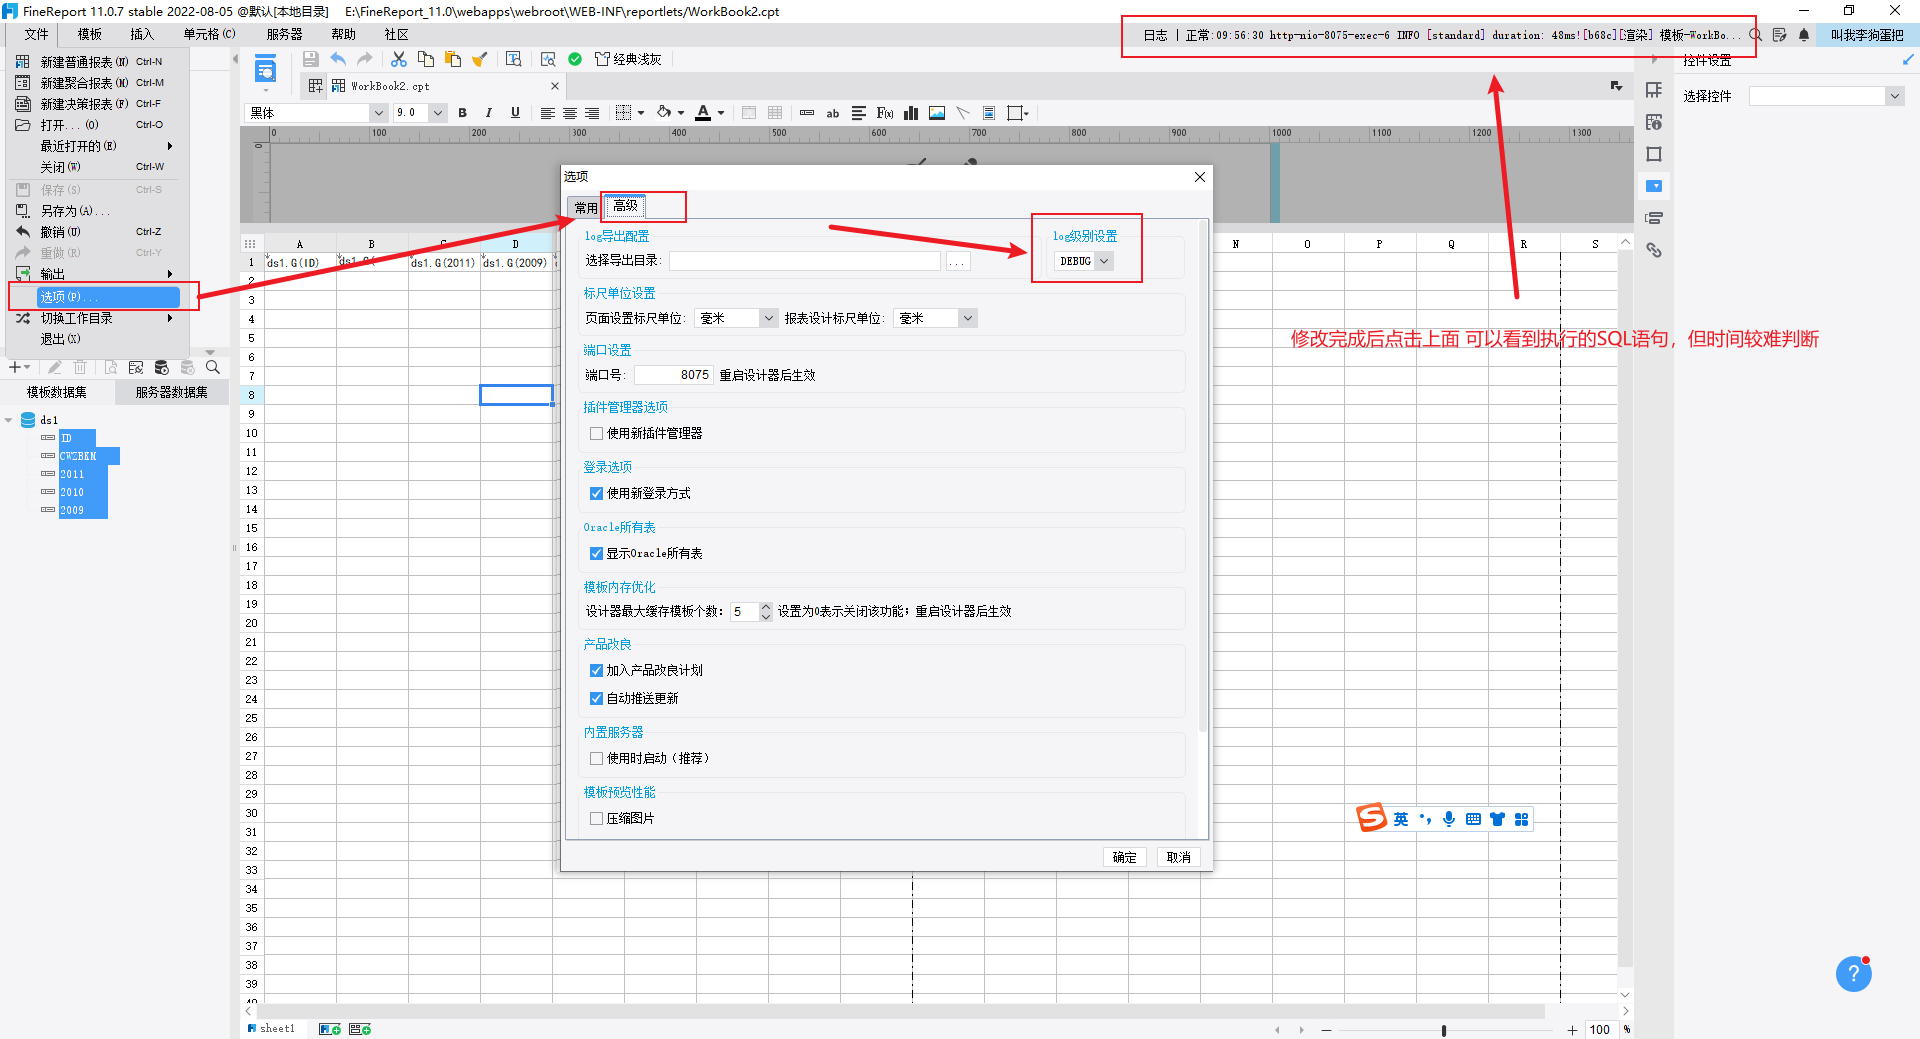Increase 设计器最大缓存模板个数 stepper
Image resolution: width=1920 pixels, height=1039 pixels.
766,607
